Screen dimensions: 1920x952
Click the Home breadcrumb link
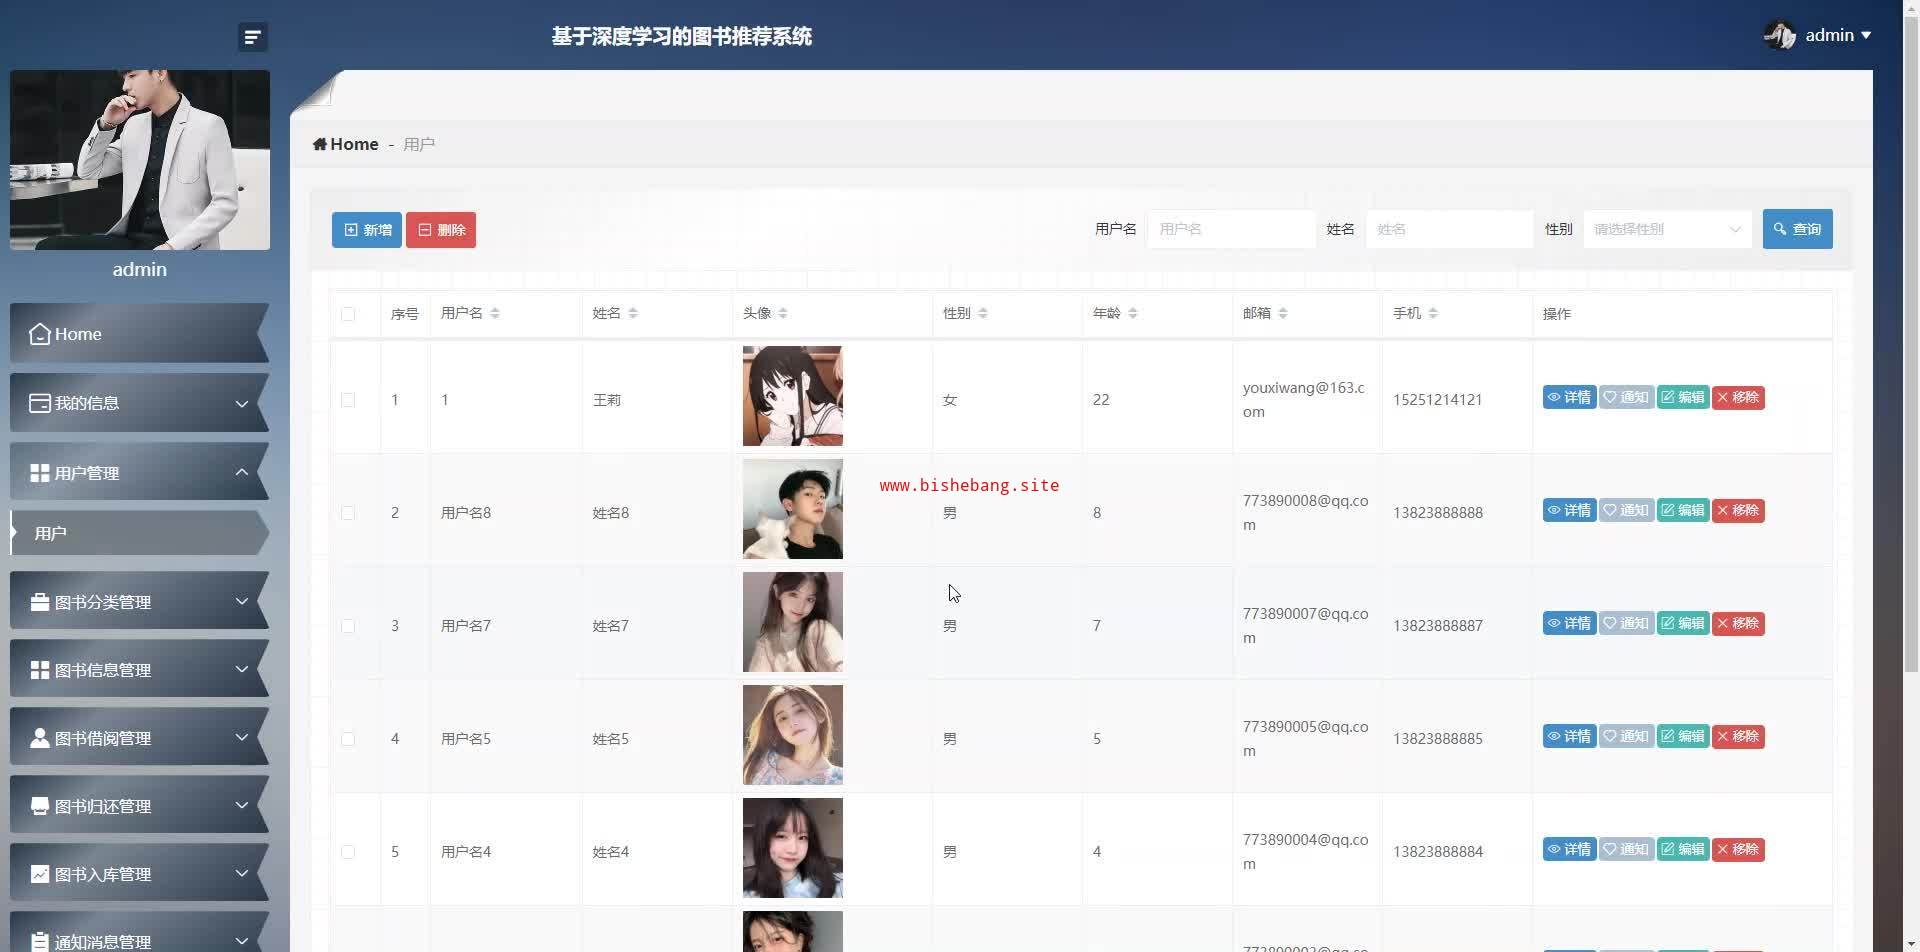[346, 144]
